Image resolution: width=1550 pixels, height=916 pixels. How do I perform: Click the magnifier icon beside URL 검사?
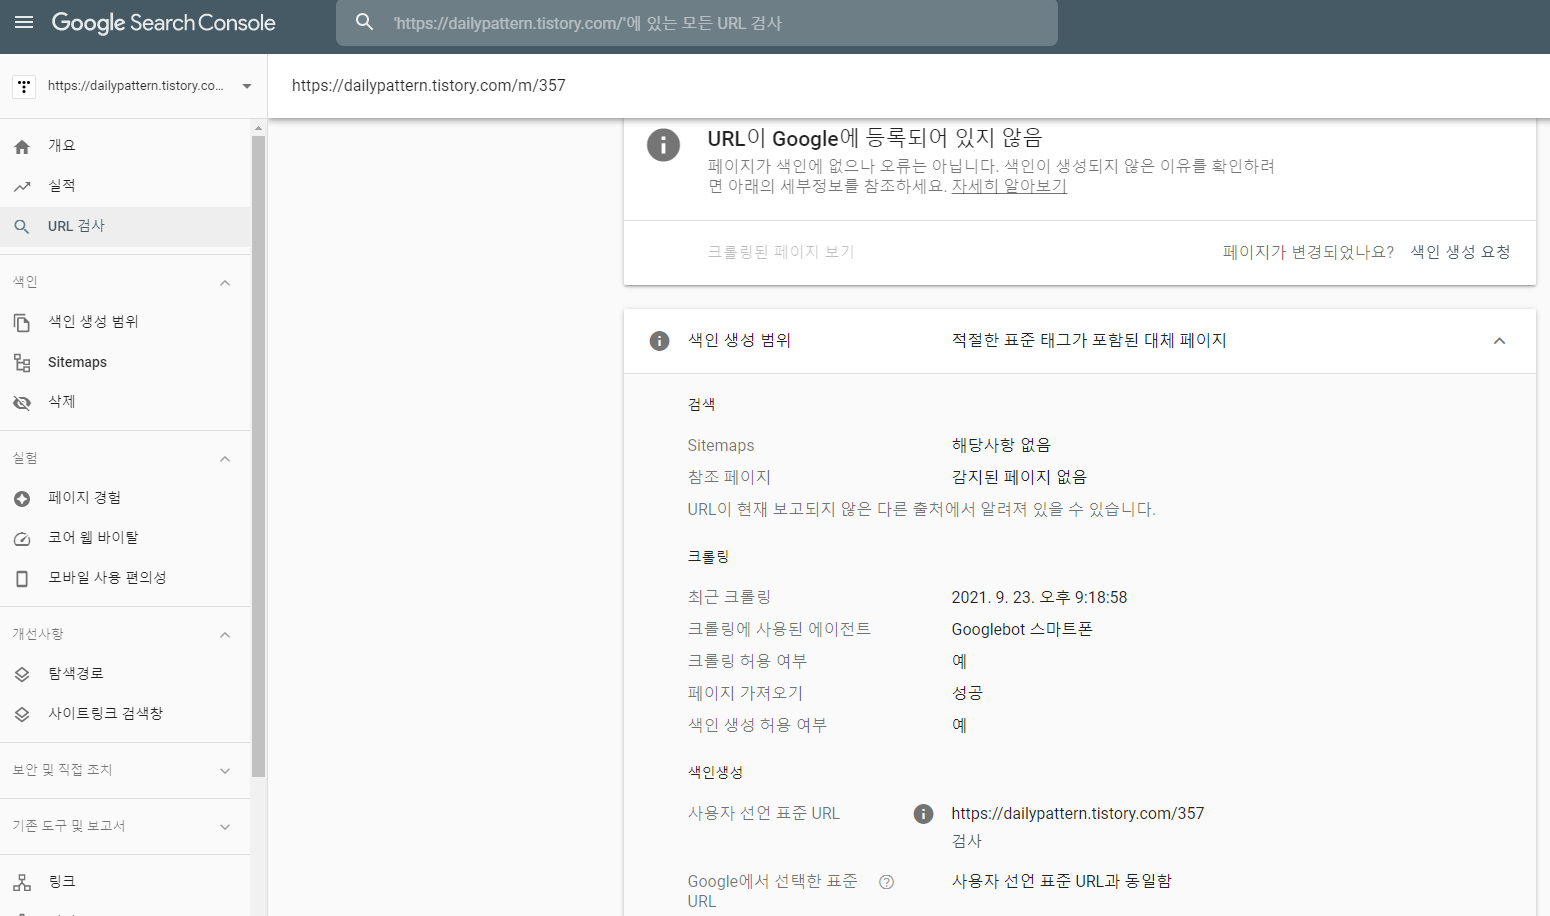pos(22,227)
